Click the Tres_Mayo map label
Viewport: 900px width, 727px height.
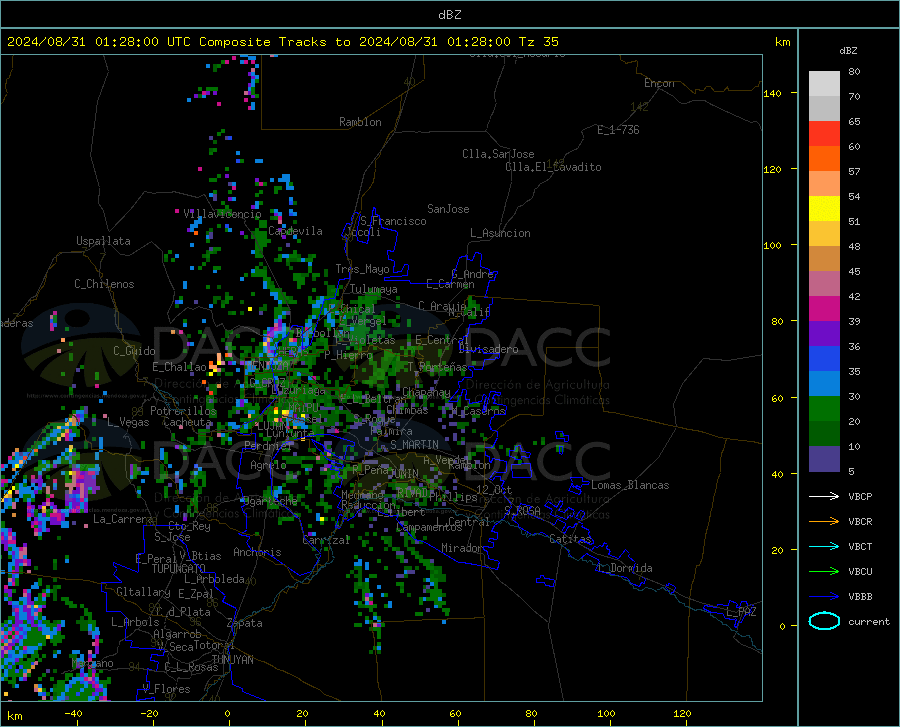(362, 269)
